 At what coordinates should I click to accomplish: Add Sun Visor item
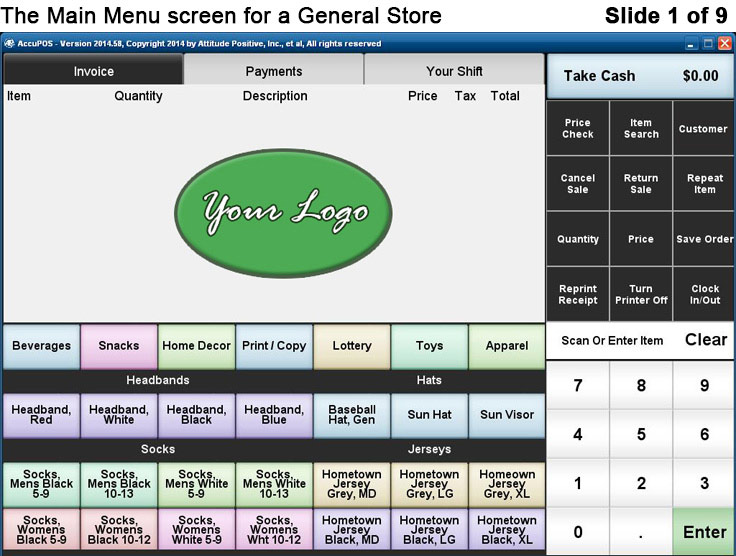click(x=507, y=415)
